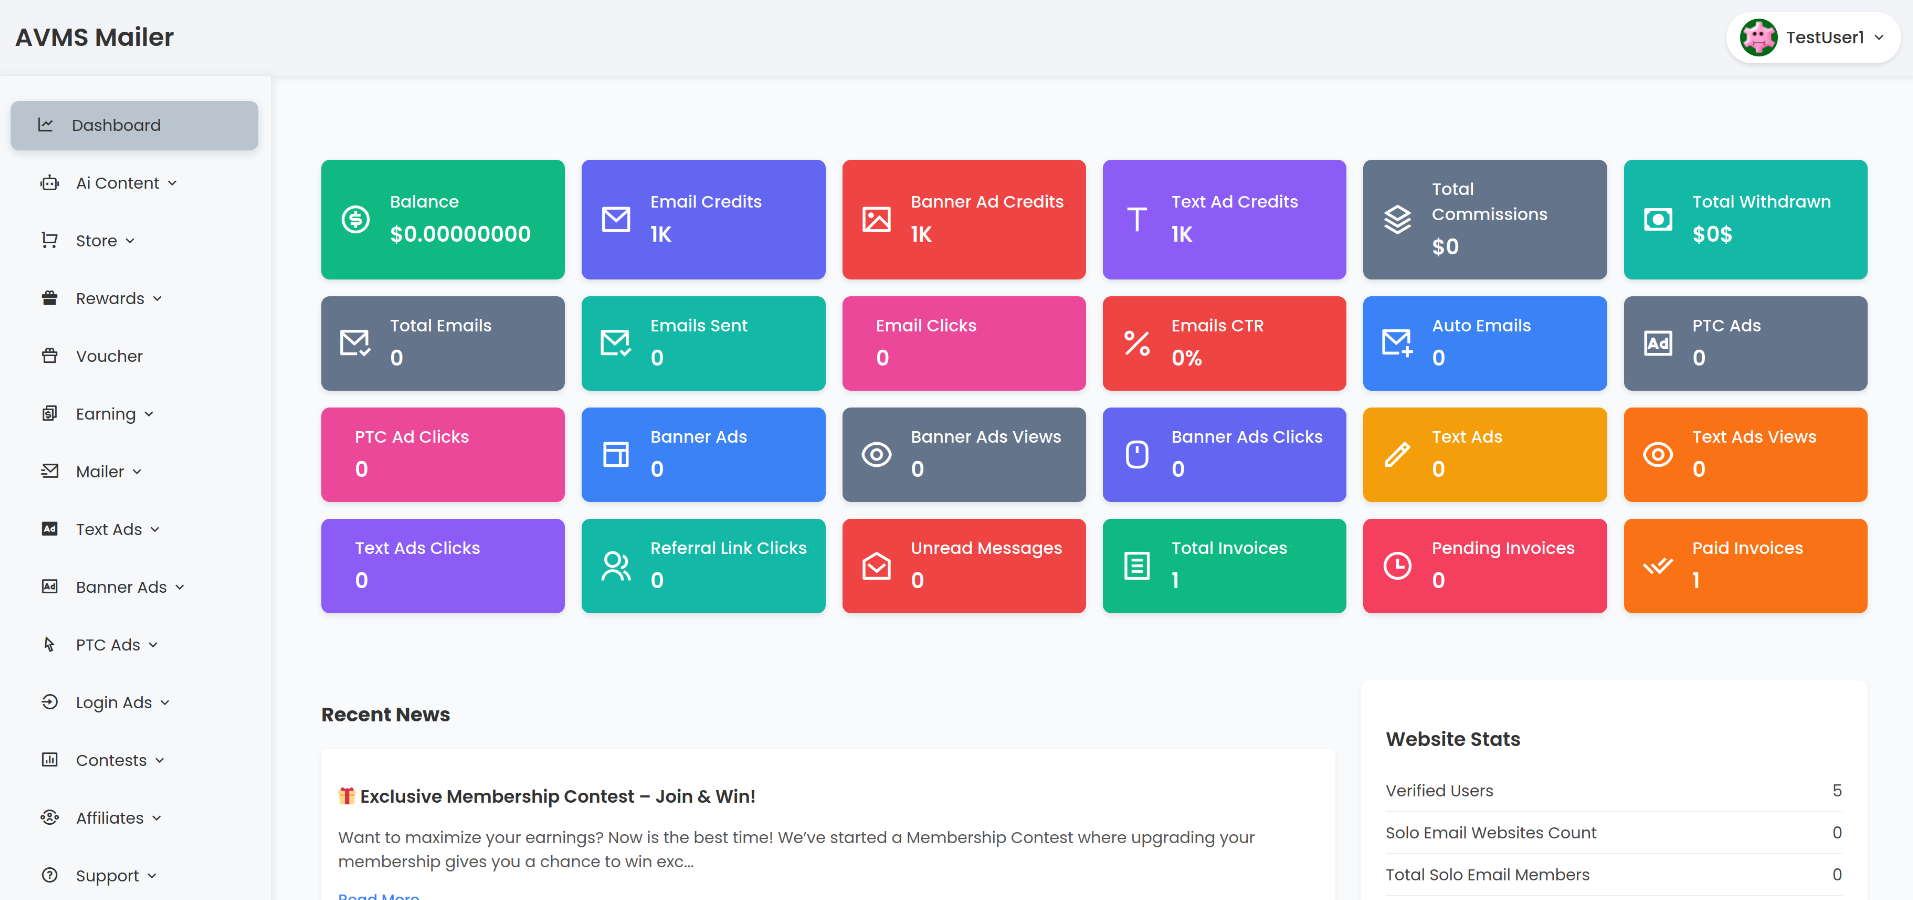Click the Unread Messages stat card

click(x=963, y=566)
